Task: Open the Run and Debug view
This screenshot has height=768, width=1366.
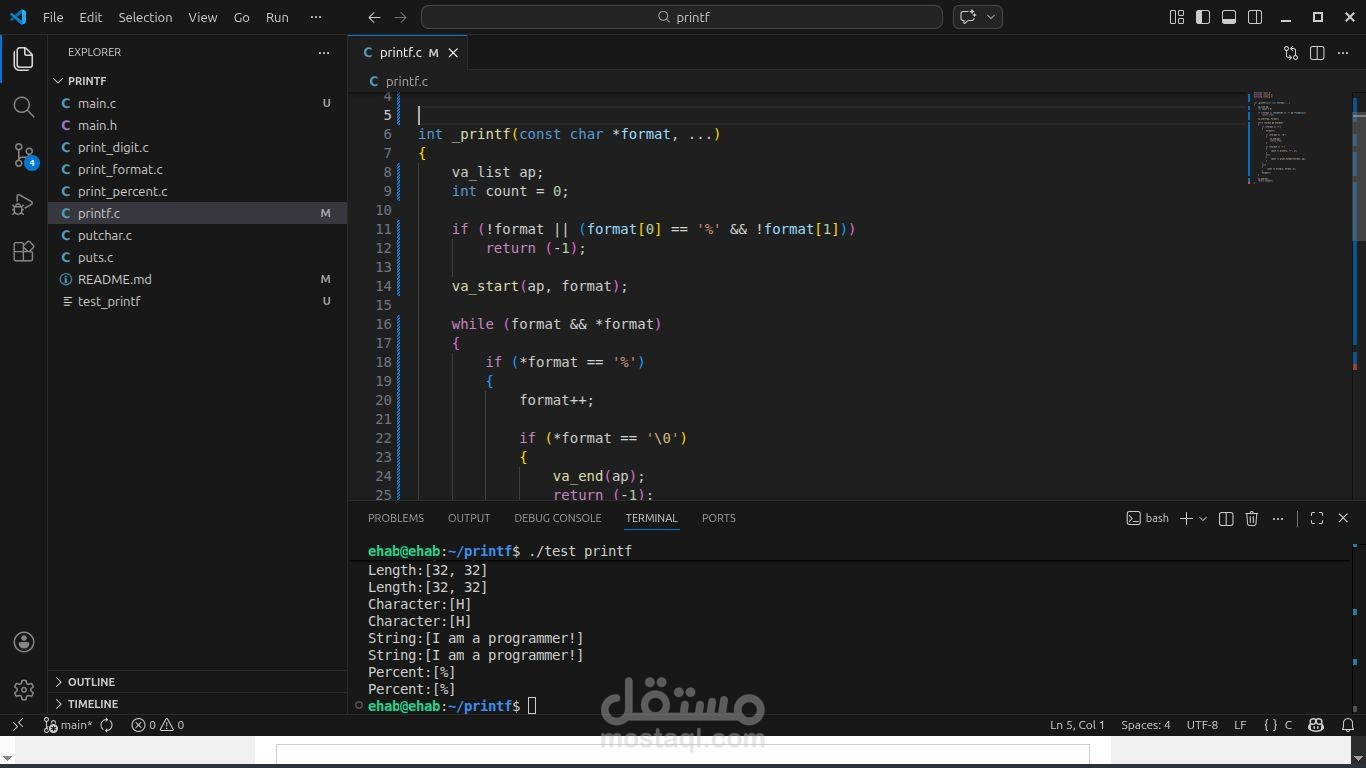Action: click(24, 204)
